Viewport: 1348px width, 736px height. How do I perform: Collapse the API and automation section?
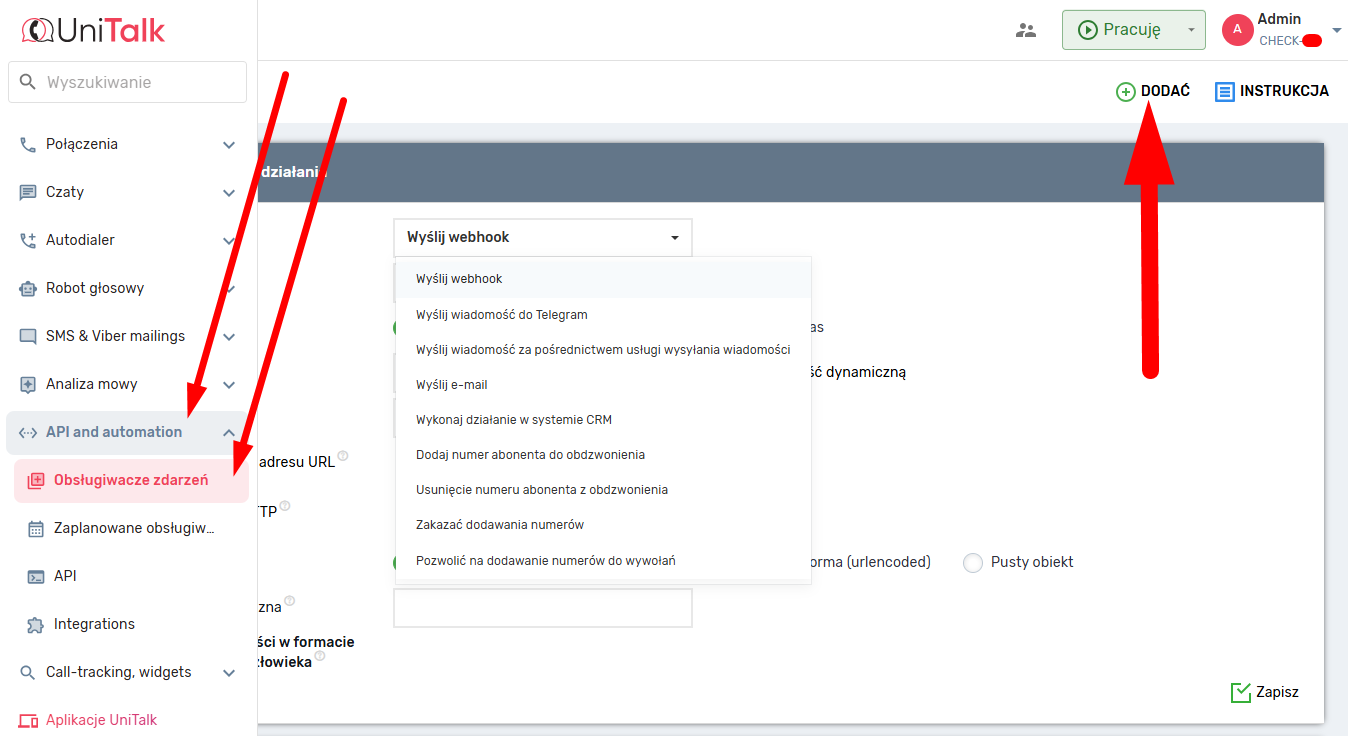229,433
